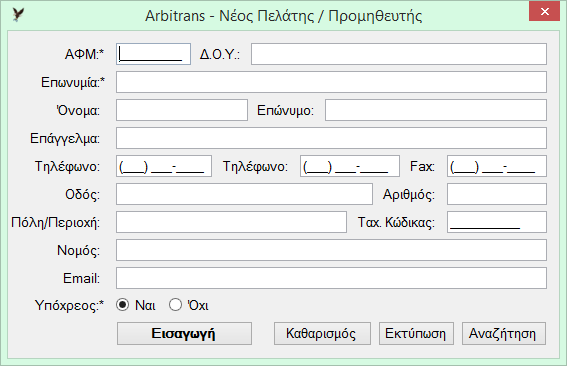Screen dimensions: 567x366
Task: Click the Οδός: label text
Action: [x=82, y=195]
